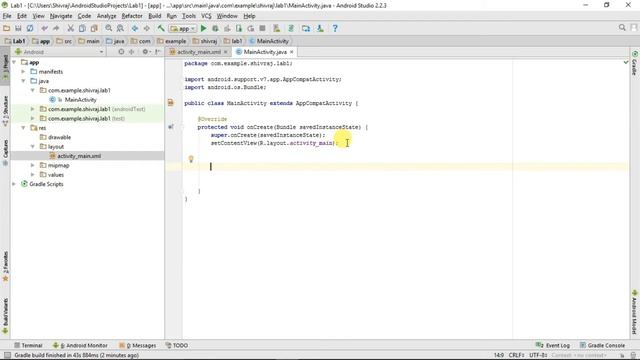Image resolution: width=640 pixels, height=360 pixels.
Task: Click the Redo arrow icon
Action: pyautogui.click(x=56, y=28)
